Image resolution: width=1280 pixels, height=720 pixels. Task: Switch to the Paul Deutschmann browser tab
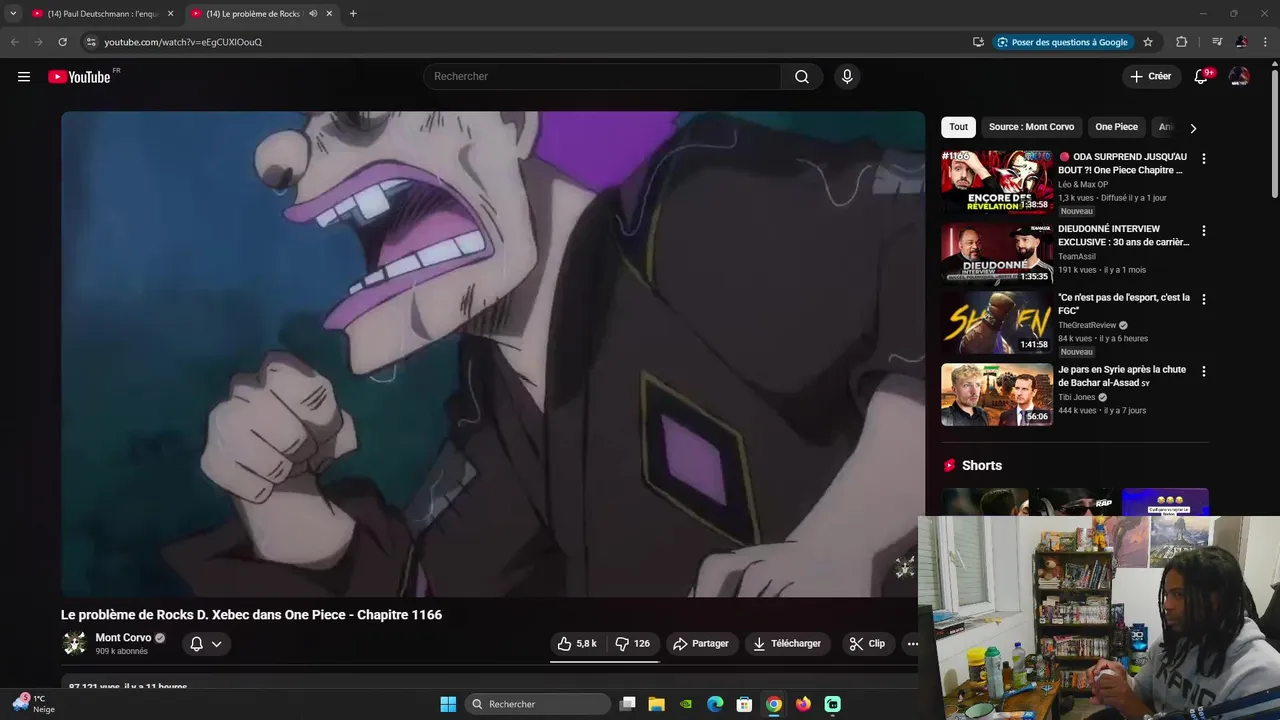tap(103, 14)
